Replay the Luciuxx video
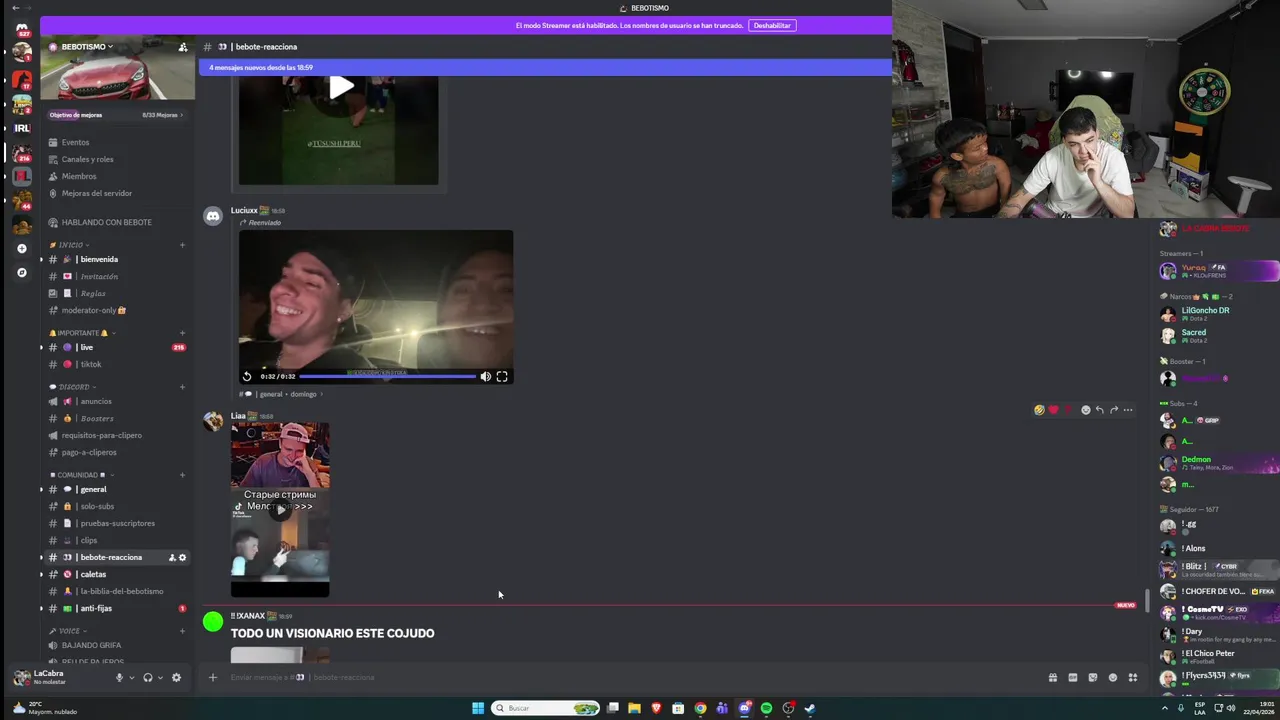This screenshot has height=720, width=1280. pyautogui.click(x=247, y=376)
